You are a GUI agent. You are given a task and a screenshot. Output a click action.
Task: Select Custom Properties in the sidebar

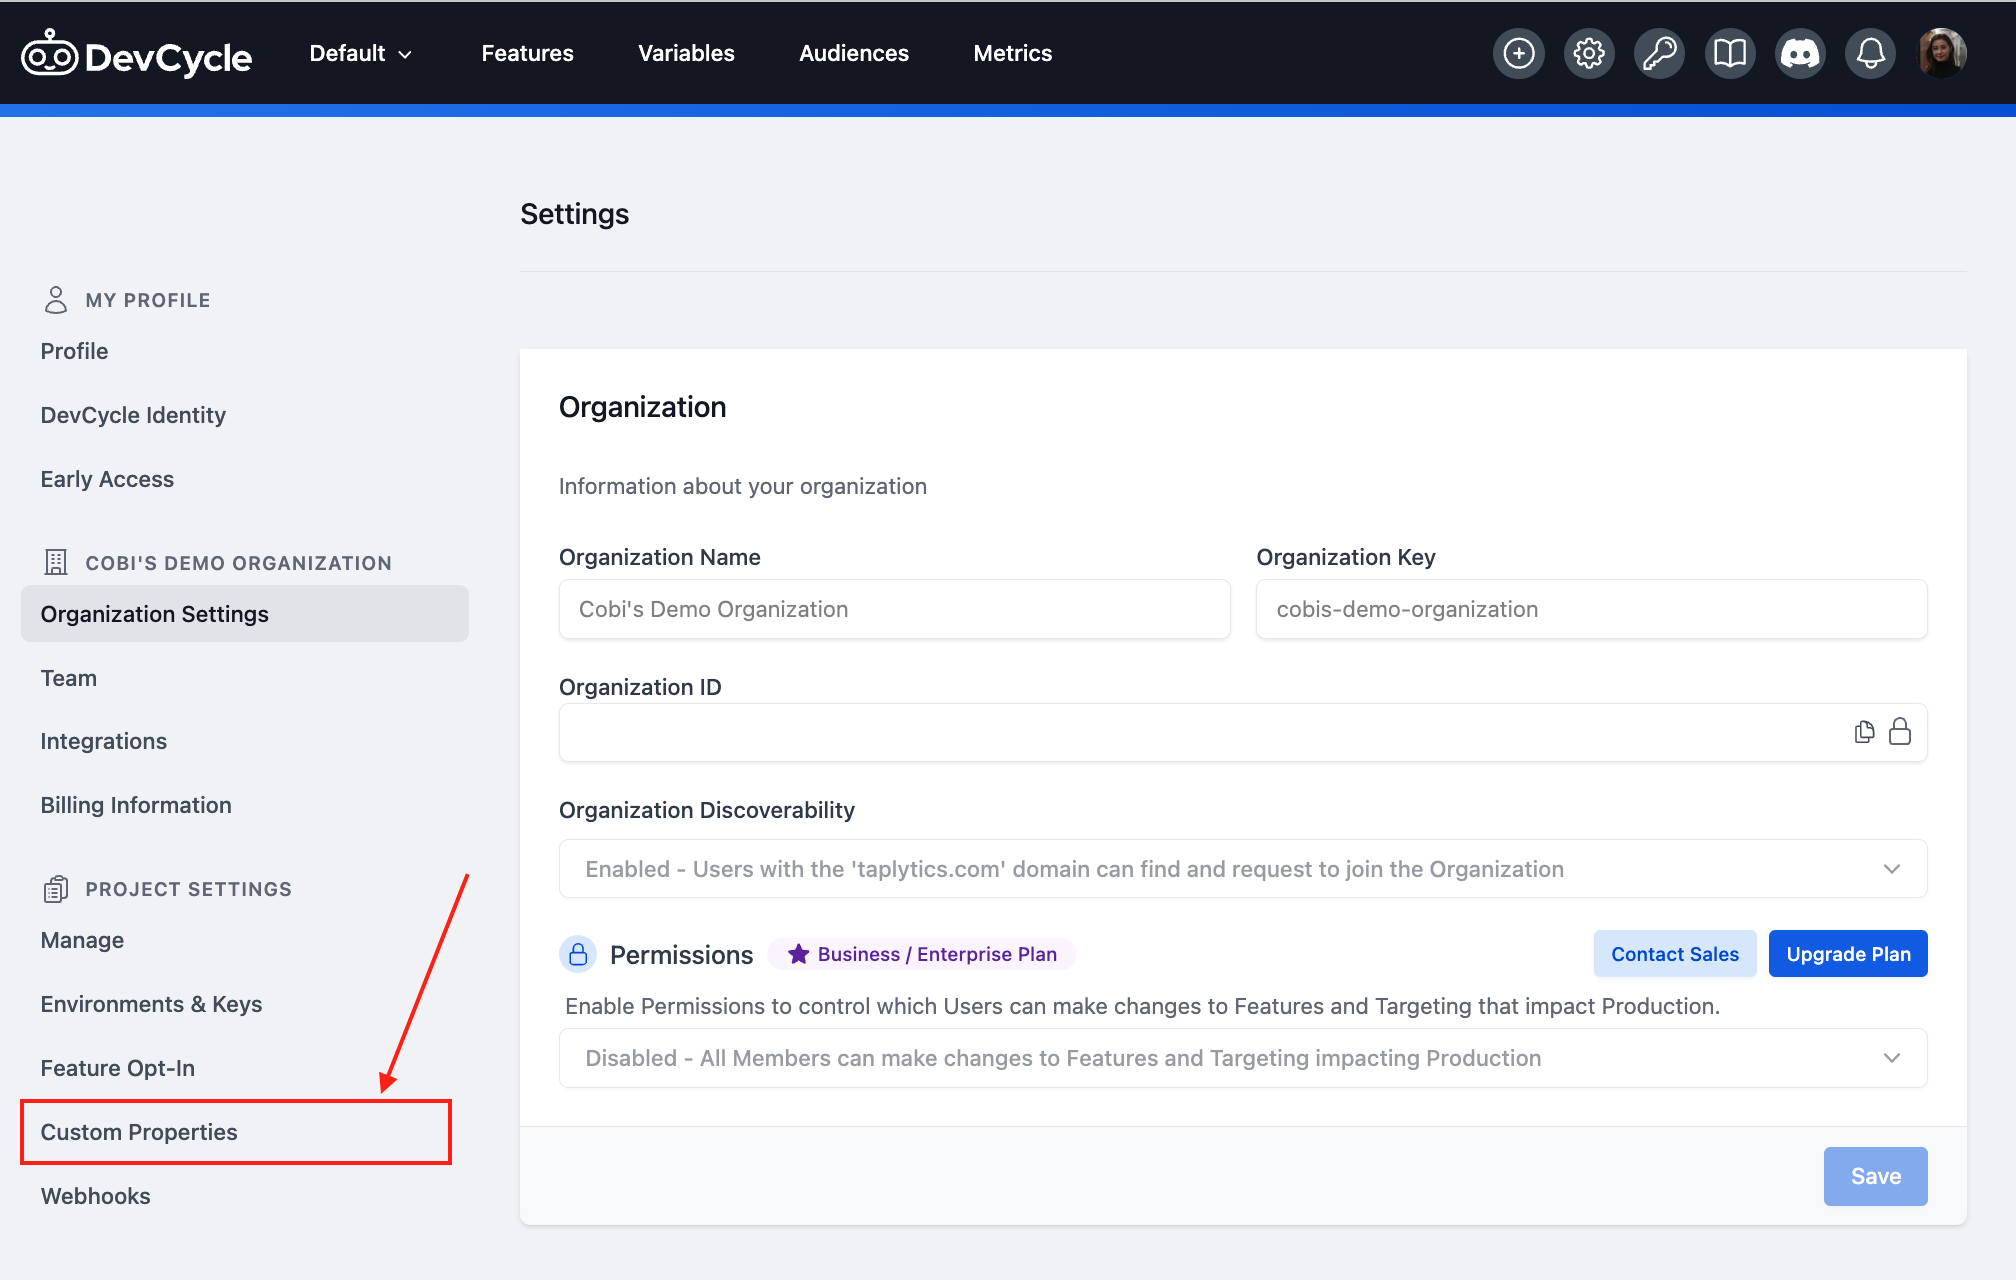139,1132
